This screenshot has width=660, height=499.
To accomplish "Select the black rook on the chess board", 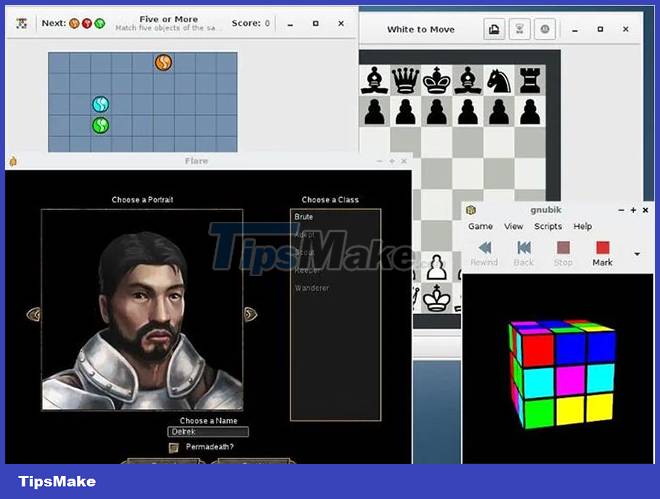I will (x=530, y=80).
